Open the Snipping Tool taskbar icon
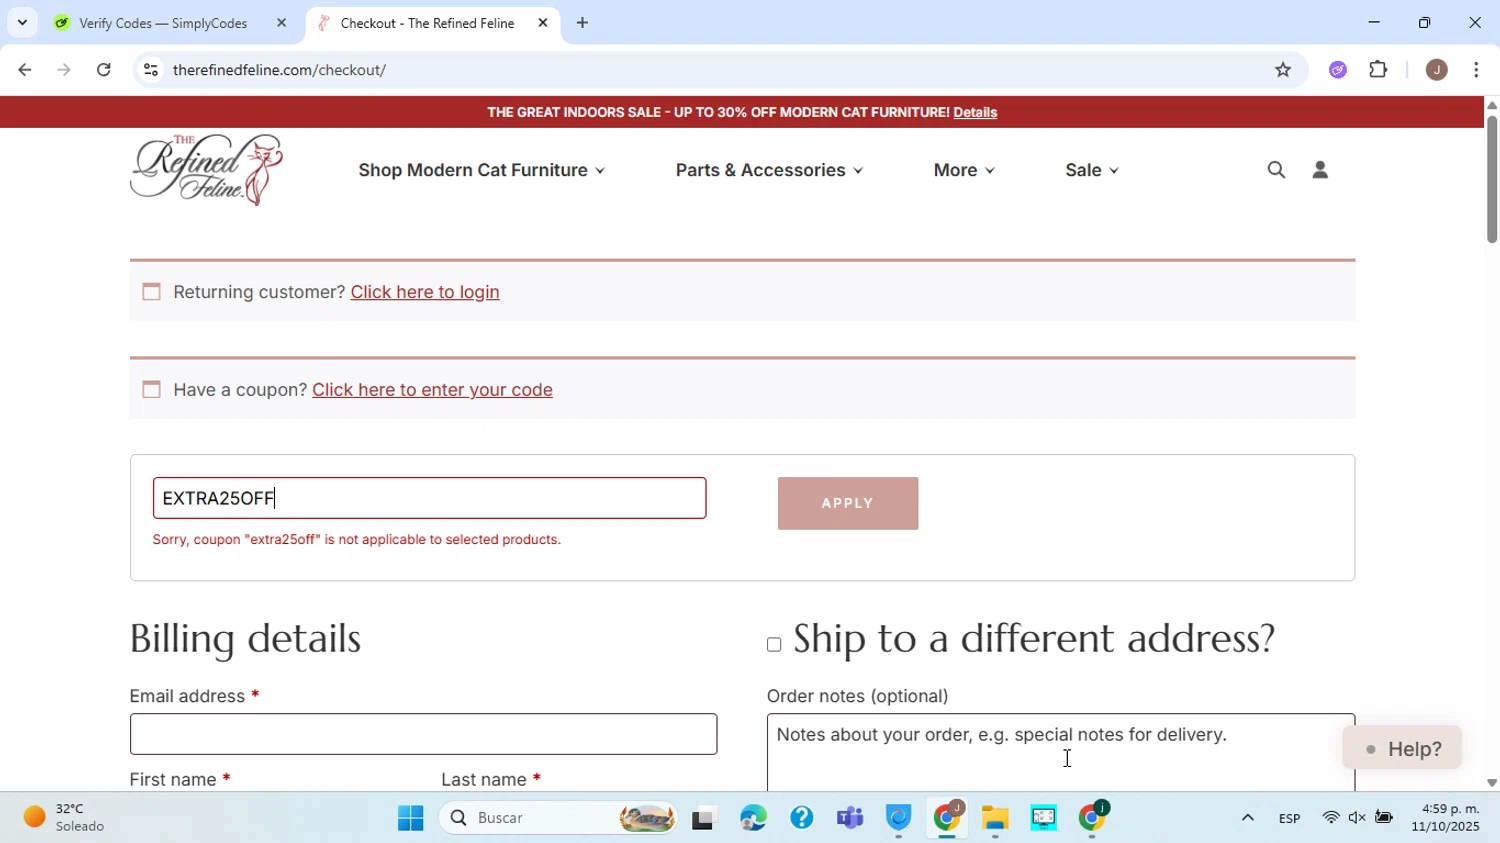Screen dimensions: 1500x843 [1044, 819]
